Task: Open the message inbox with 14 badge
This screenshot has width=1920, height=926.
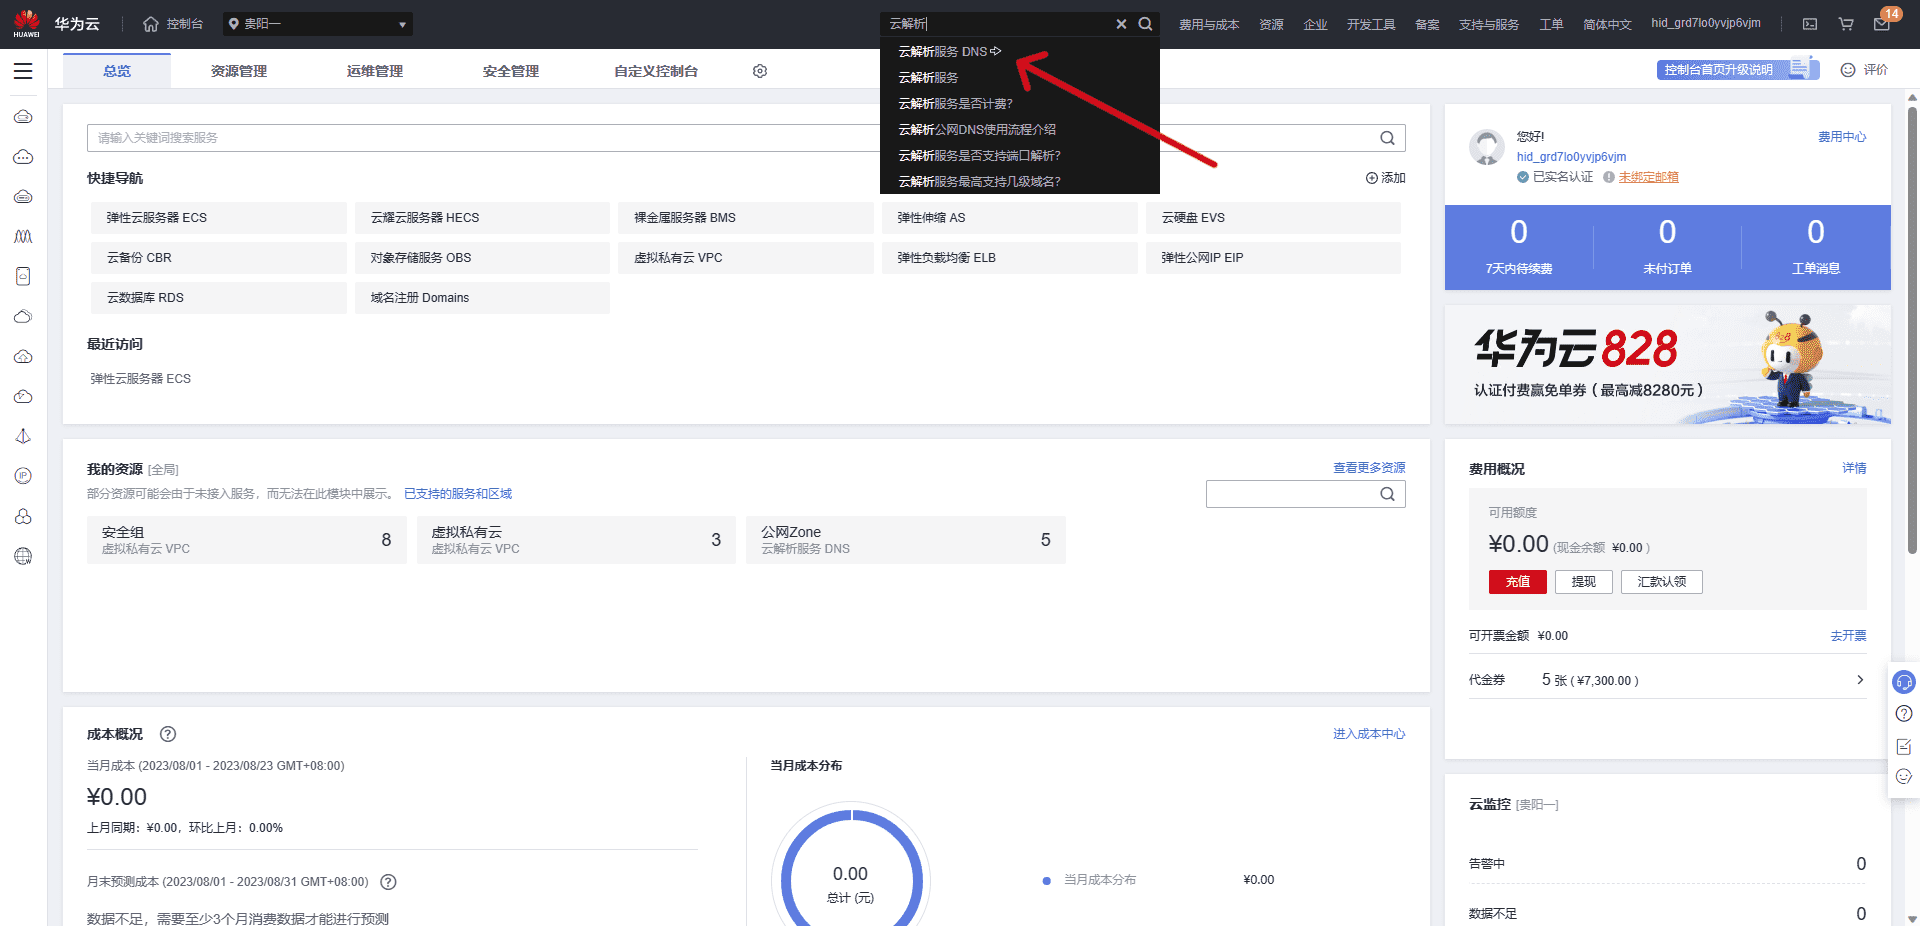Action: (x=1882, y=23)
